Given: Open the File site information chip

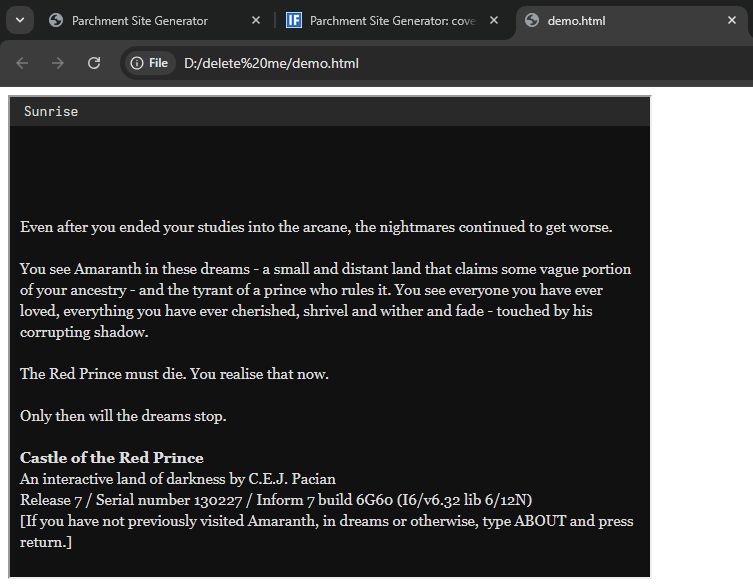Looking at the screenshot, I should pos(149,63).
